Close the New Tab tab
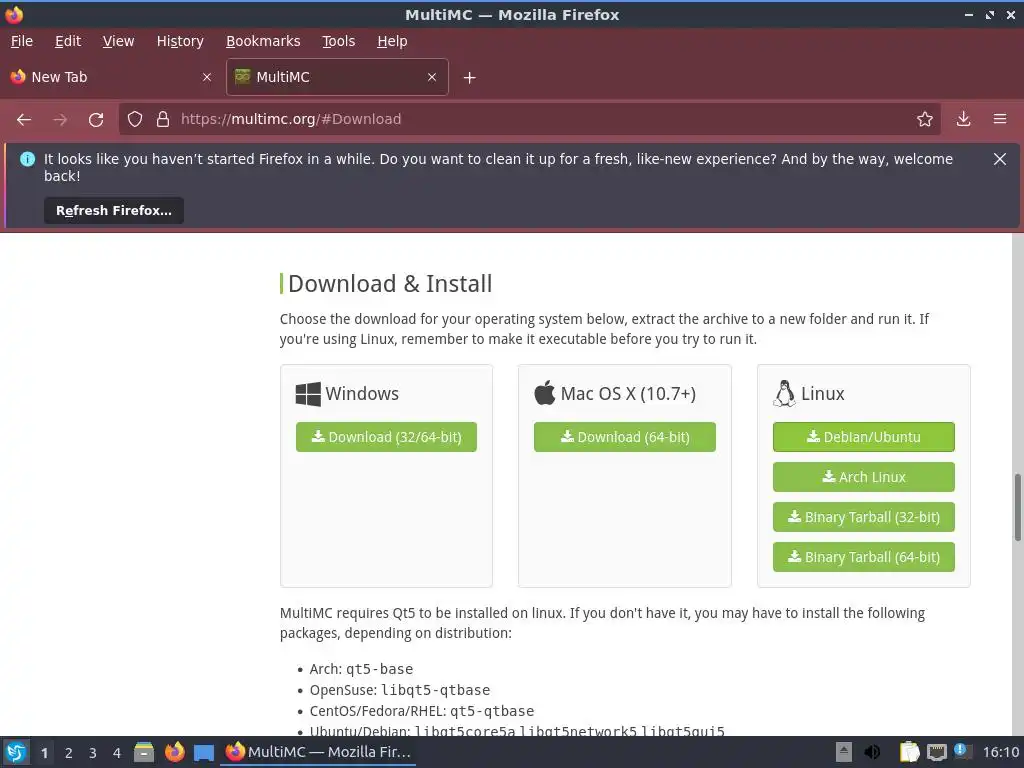1024x768 pixels. 207,77
